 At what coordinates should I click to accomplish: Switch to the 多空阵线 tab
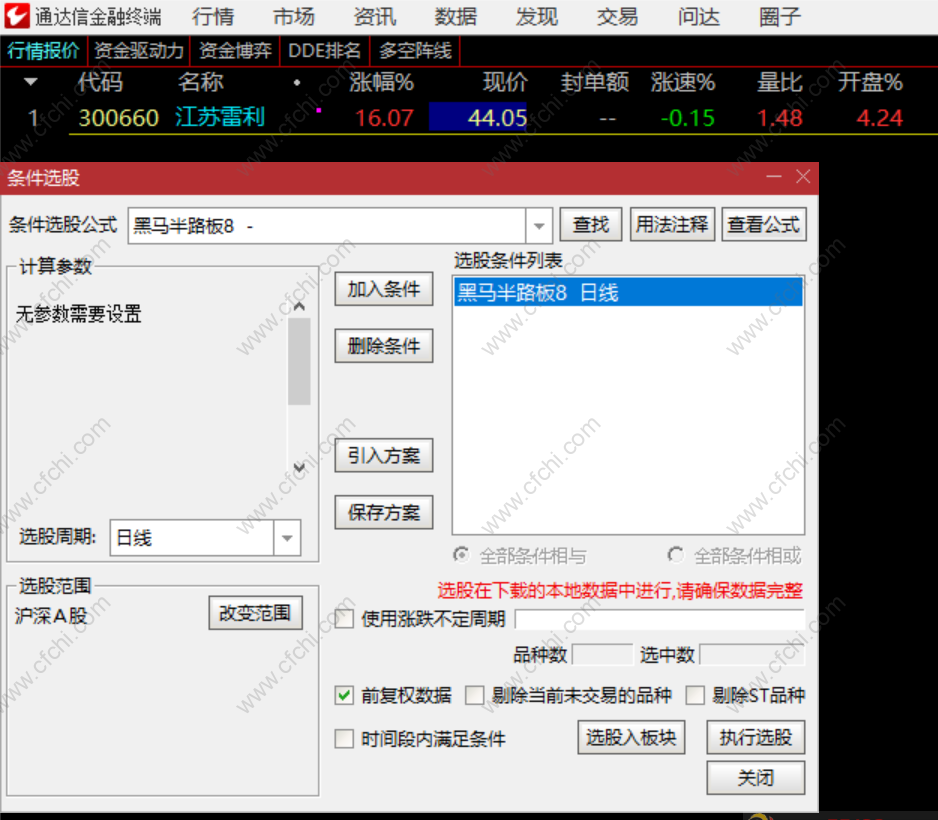[x=415, y=51]
